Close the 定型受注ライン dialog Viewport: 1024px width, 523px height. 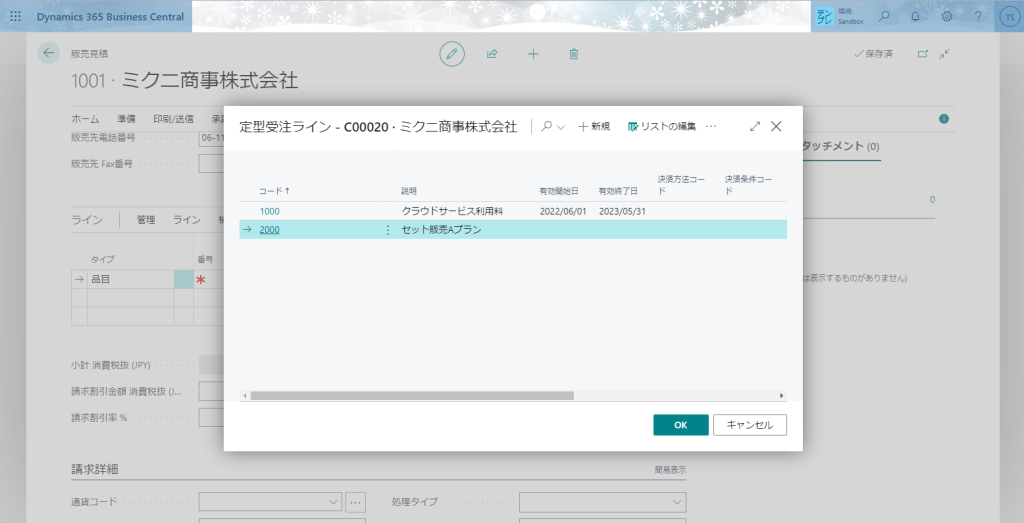coord(776,127)
